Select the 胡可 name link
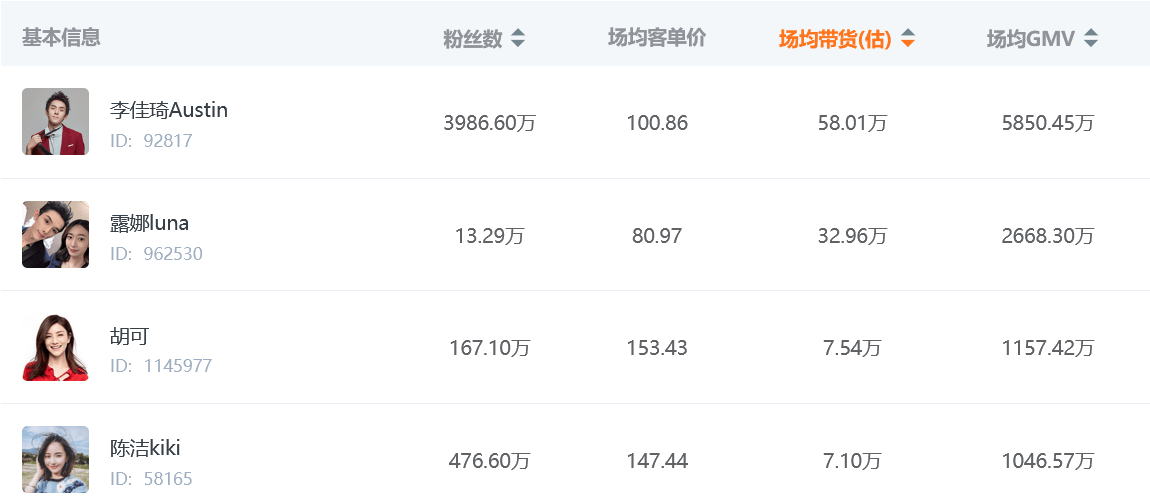 point(129,336)
